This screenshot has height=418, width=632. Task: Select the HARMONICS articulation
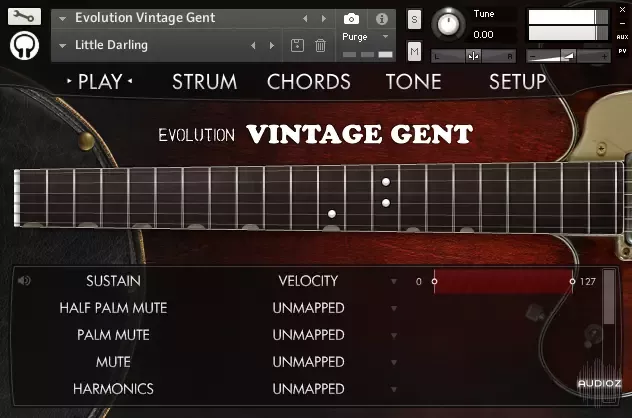(113, 389)
